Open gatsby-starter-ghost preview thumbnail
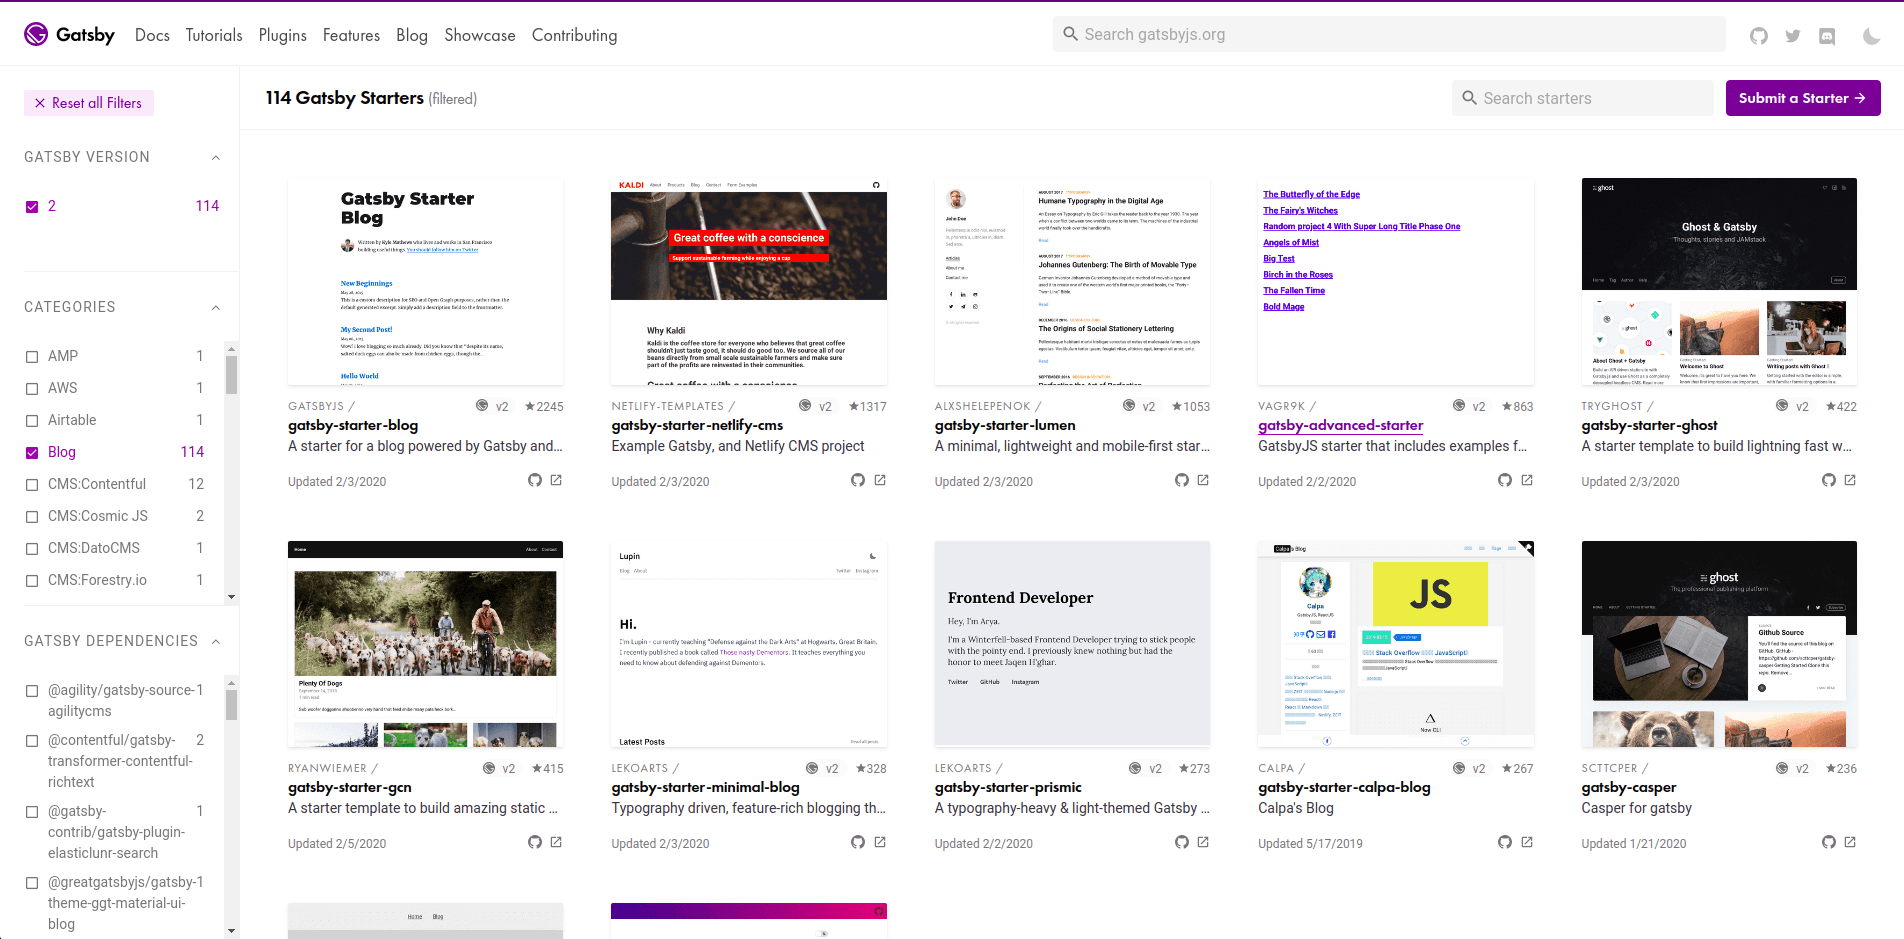 pos(1719,282)
